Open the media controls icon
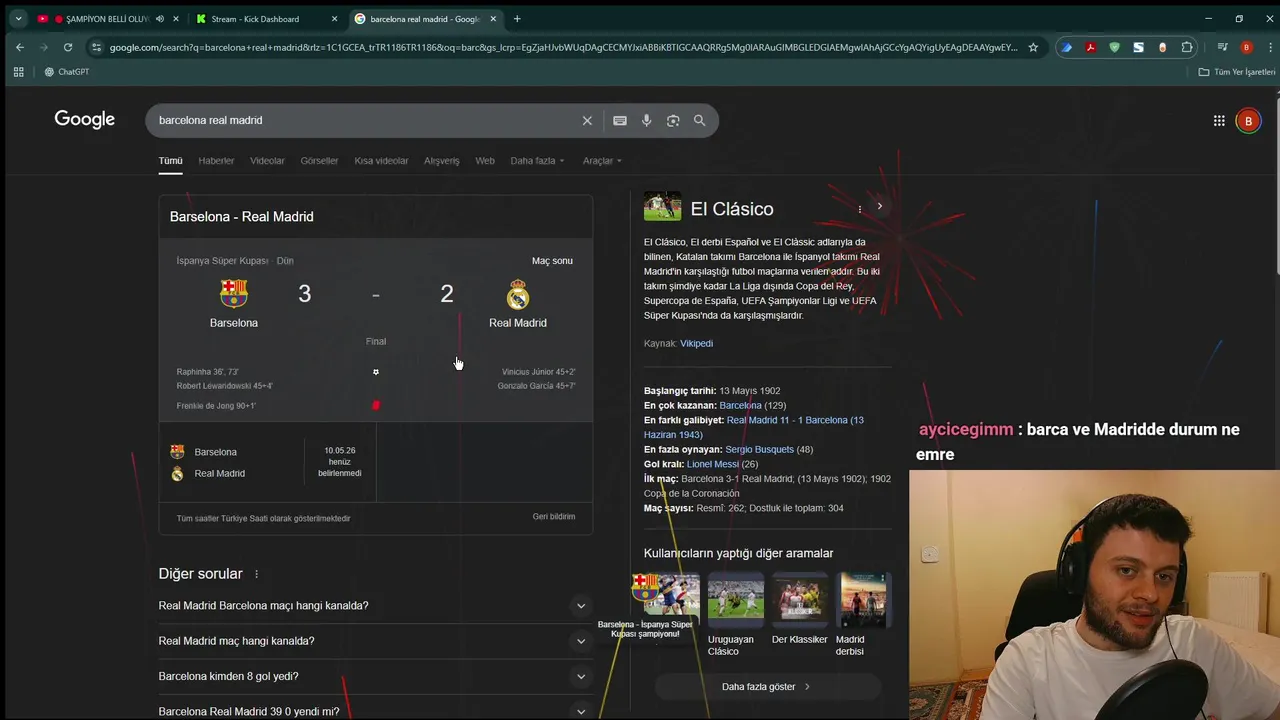The width and height of the screenshot is (1280, 720). coord(1222,47)
